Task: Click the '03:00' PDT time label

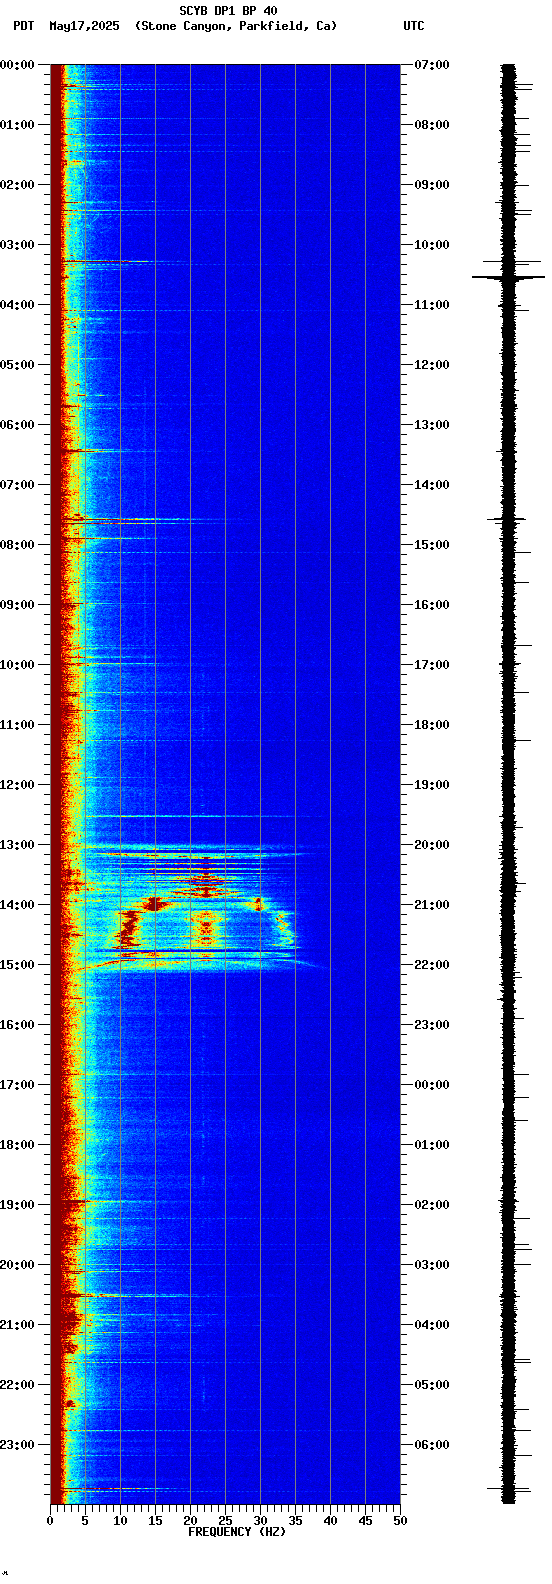Action: coord(17,245)
